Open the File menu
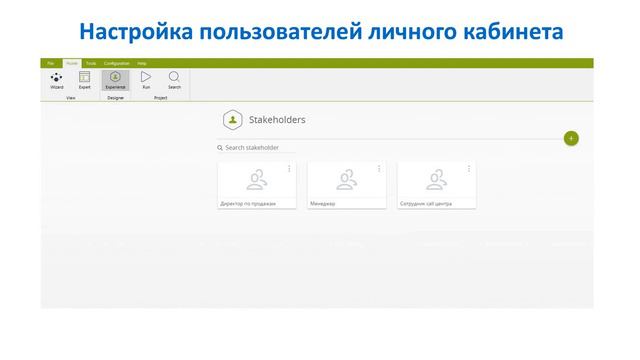 [x=51, y=63]
